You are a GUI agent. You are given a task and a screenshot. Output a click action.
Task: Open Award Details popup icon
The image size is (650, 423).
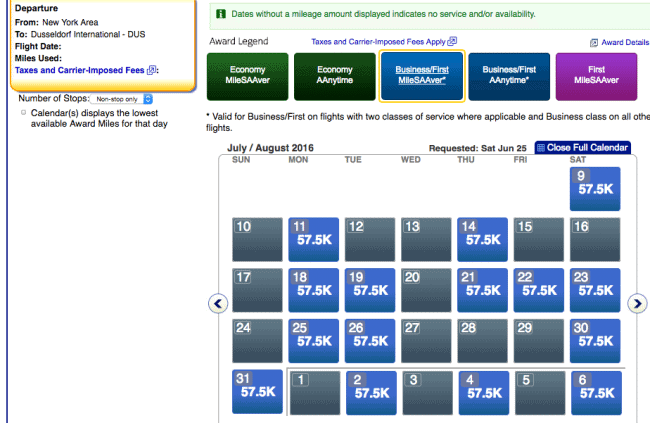pyautogui.click(x=594, y=42)
